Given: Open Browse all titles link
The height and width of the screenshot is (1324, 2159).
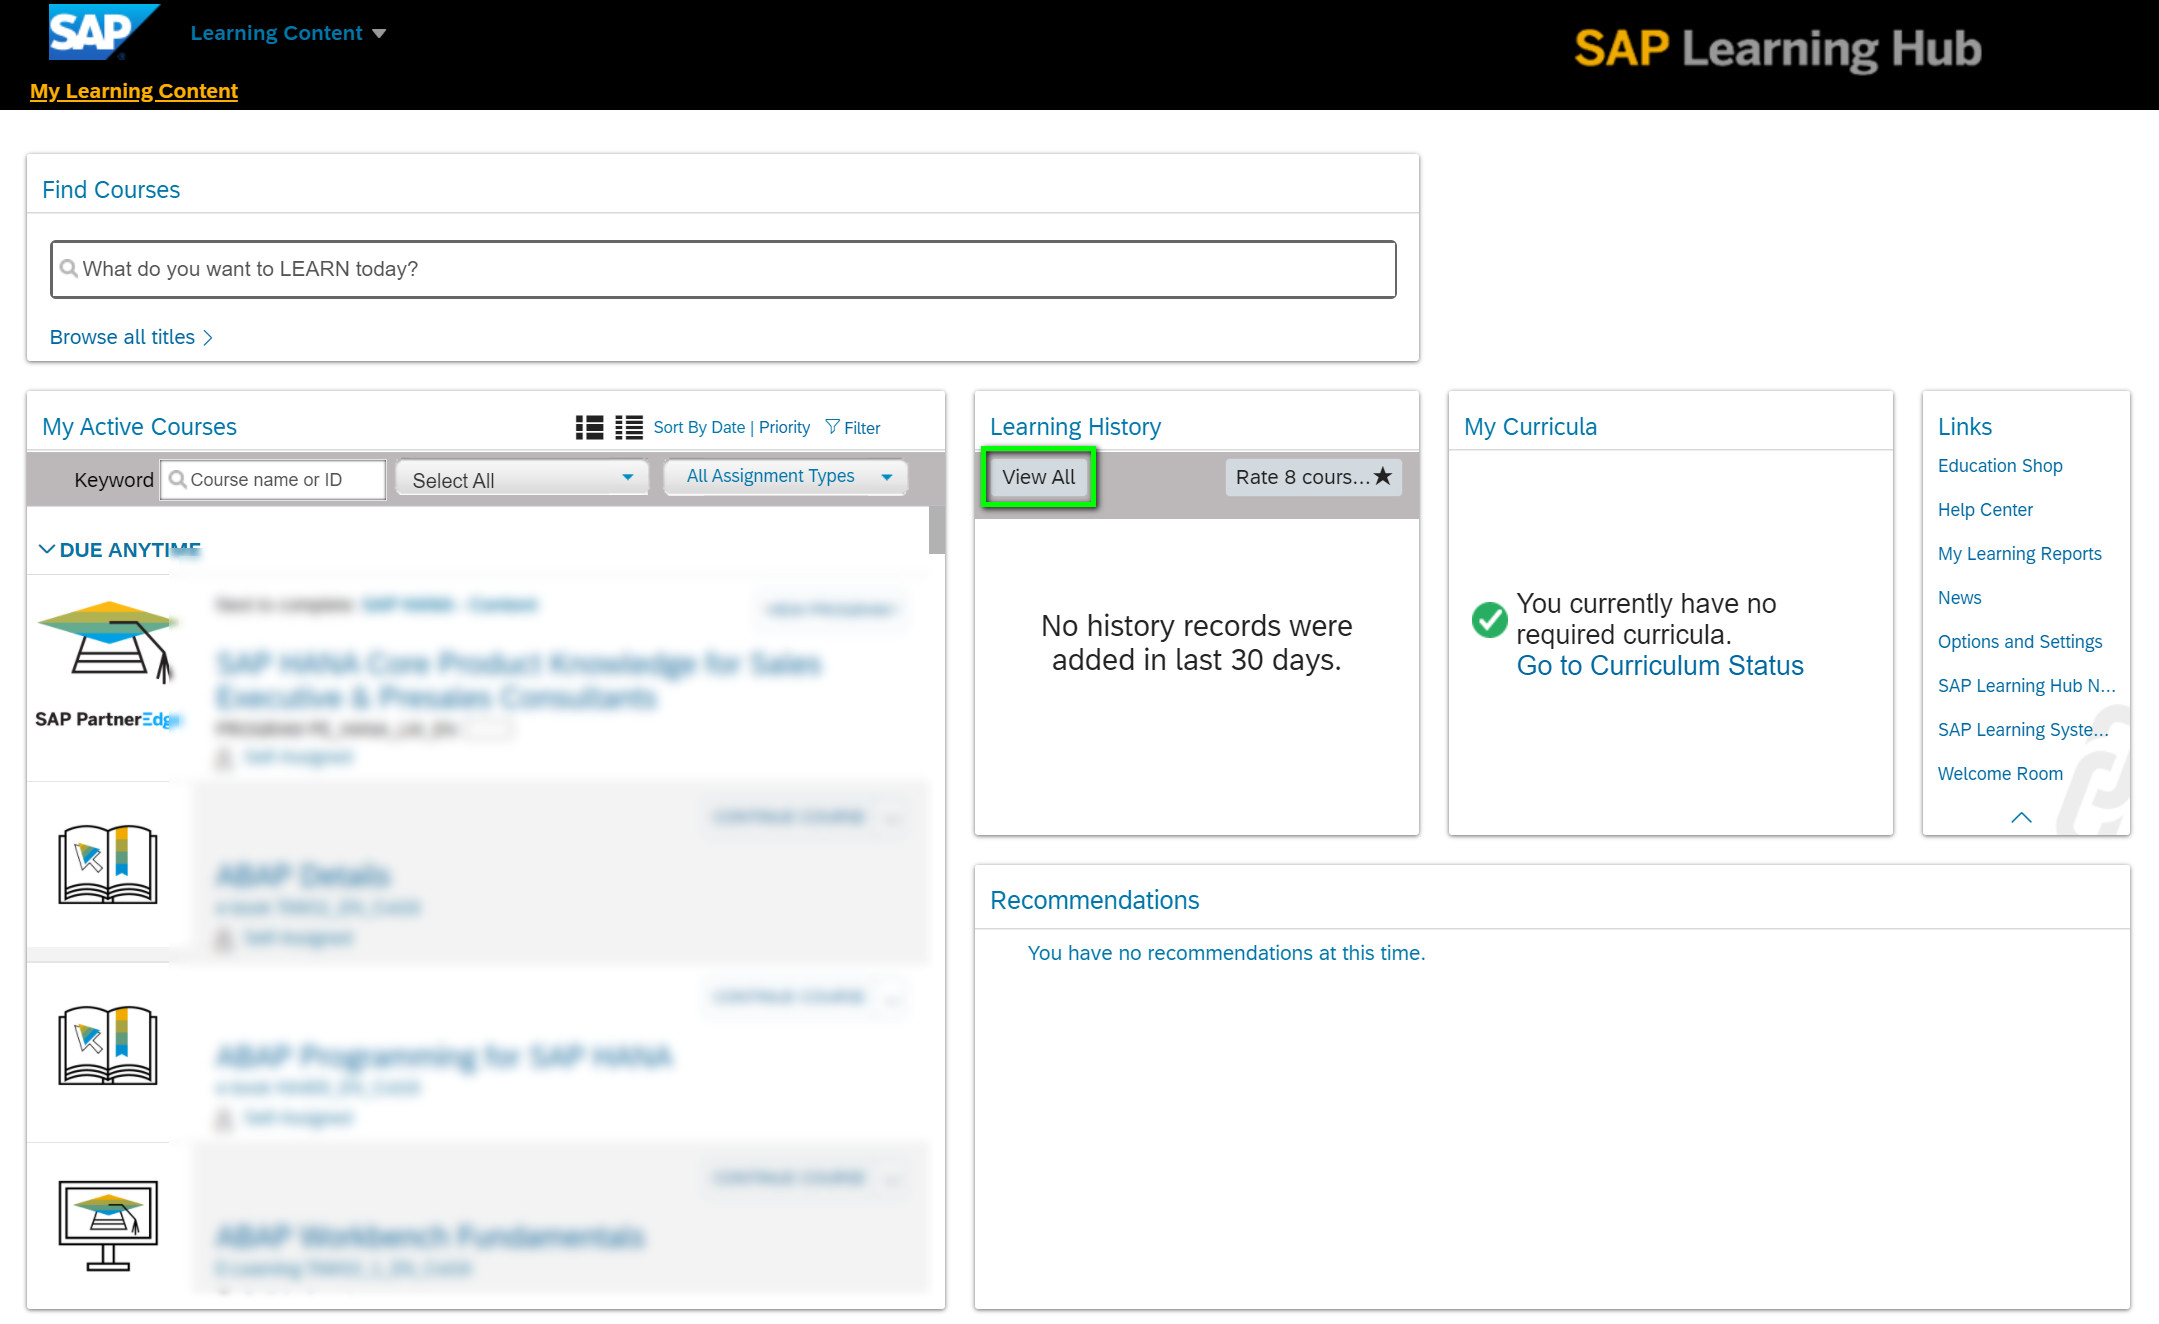Looking at the screenshot, I should (x=131, y=337).
